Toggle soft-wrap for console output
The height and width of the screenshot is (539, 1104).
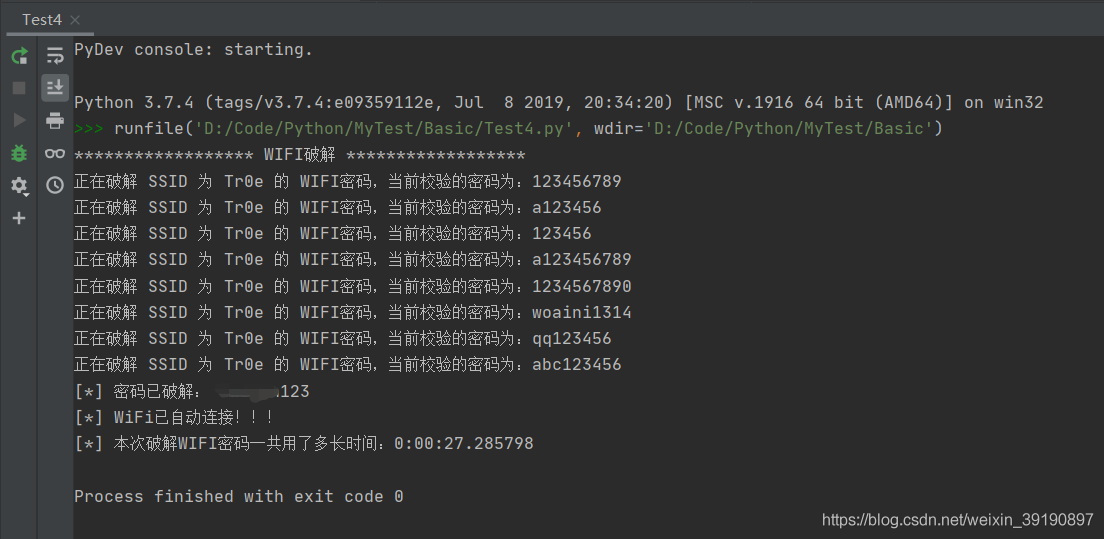[55, 56]
